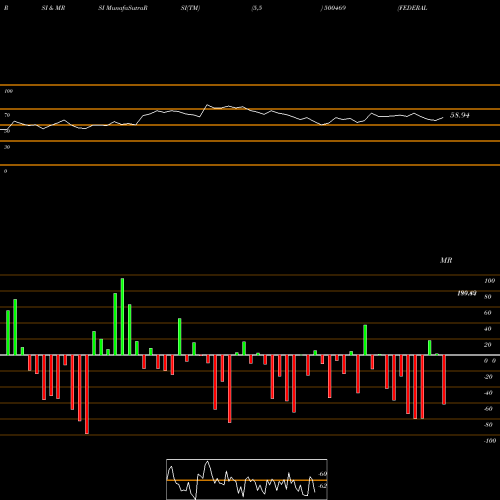500x500 pixels.
Task: Click the 69 label in mini chart
Action: 323,474
